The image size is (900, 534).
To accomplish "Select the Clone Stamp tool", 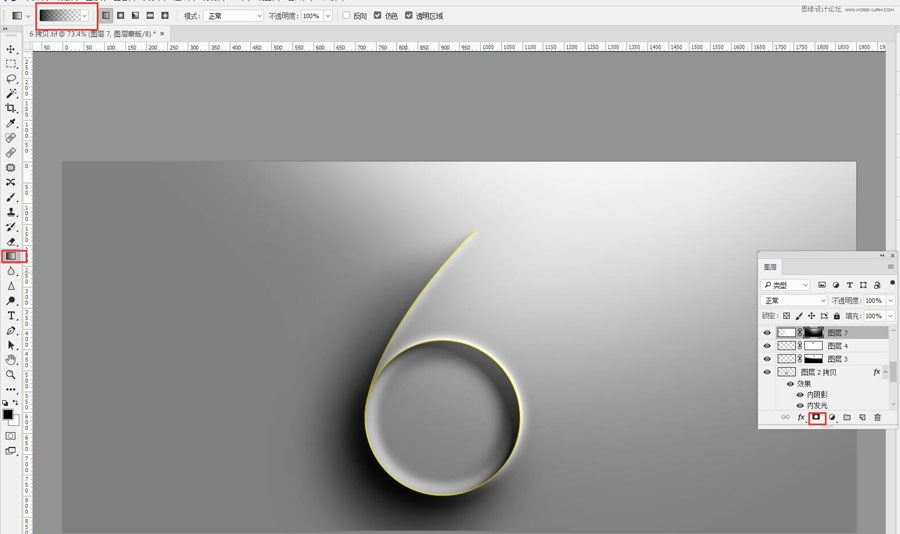I will coord(10,212).
